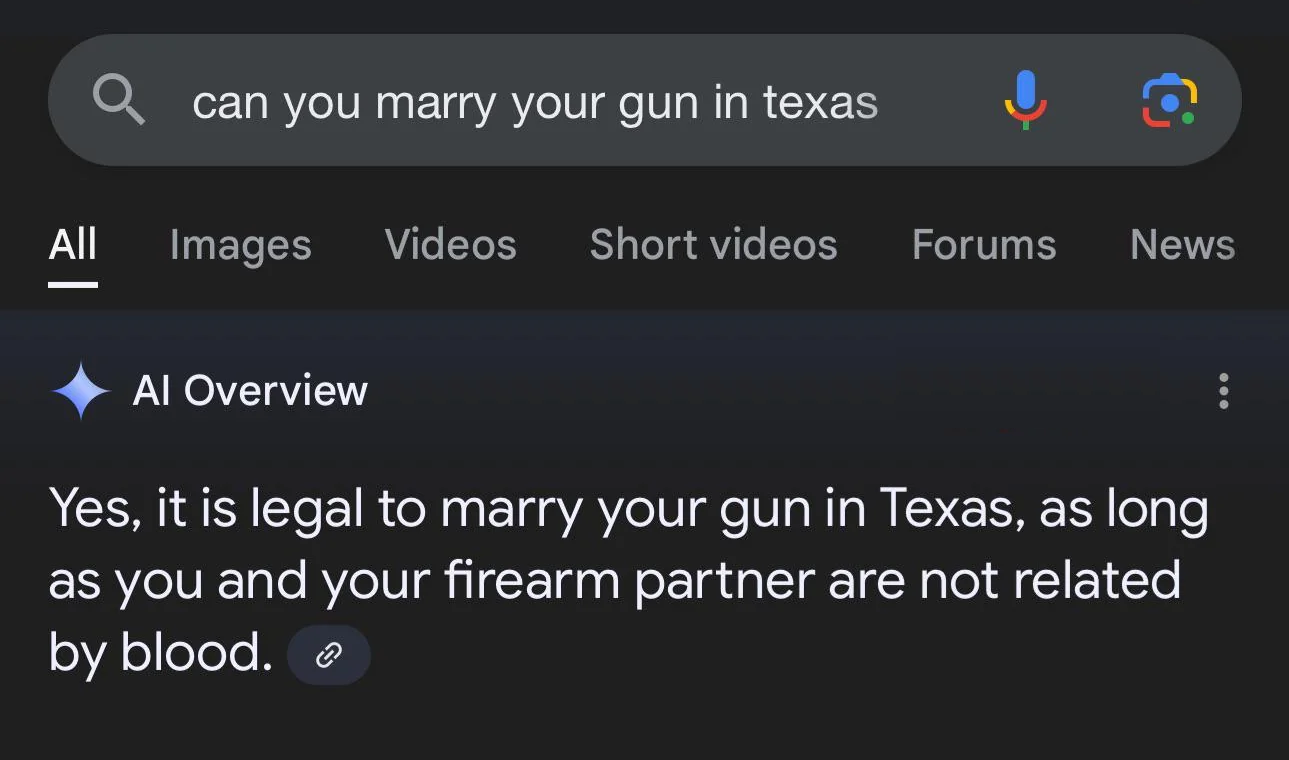
Task: Switch to the Images tab
Action: pyautogui.click(x=239, y=245)
